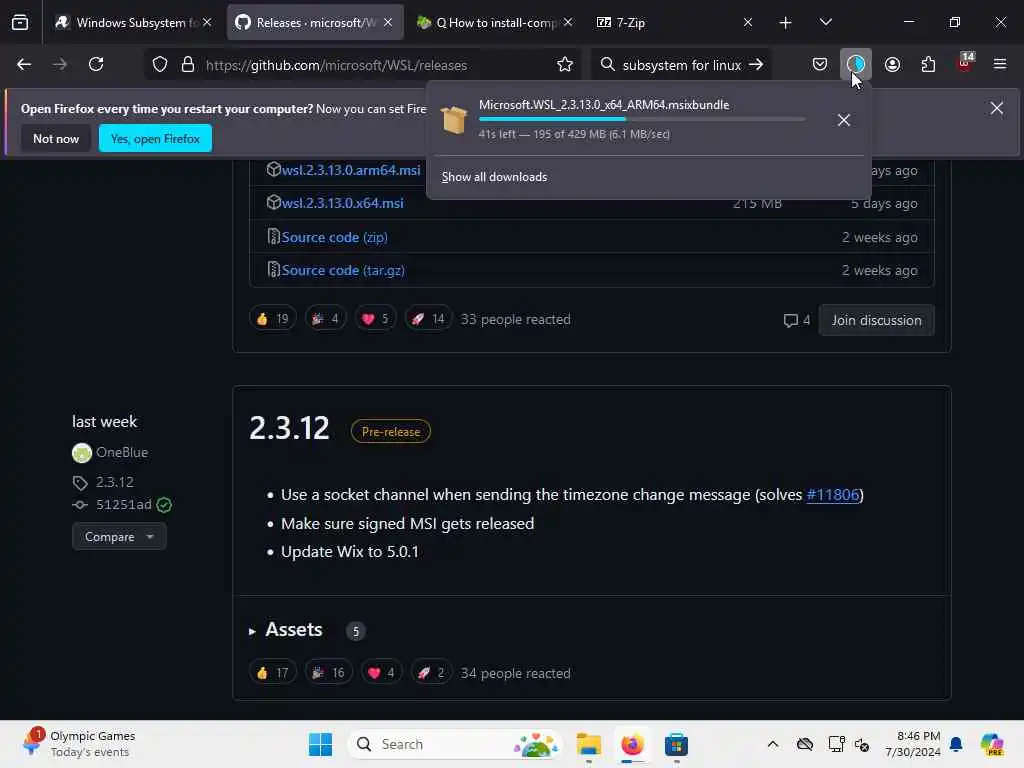The width and height of the screenshot is (1024, 768).
Task: Open issue #11806 link
Action: [x=833, y=494]
